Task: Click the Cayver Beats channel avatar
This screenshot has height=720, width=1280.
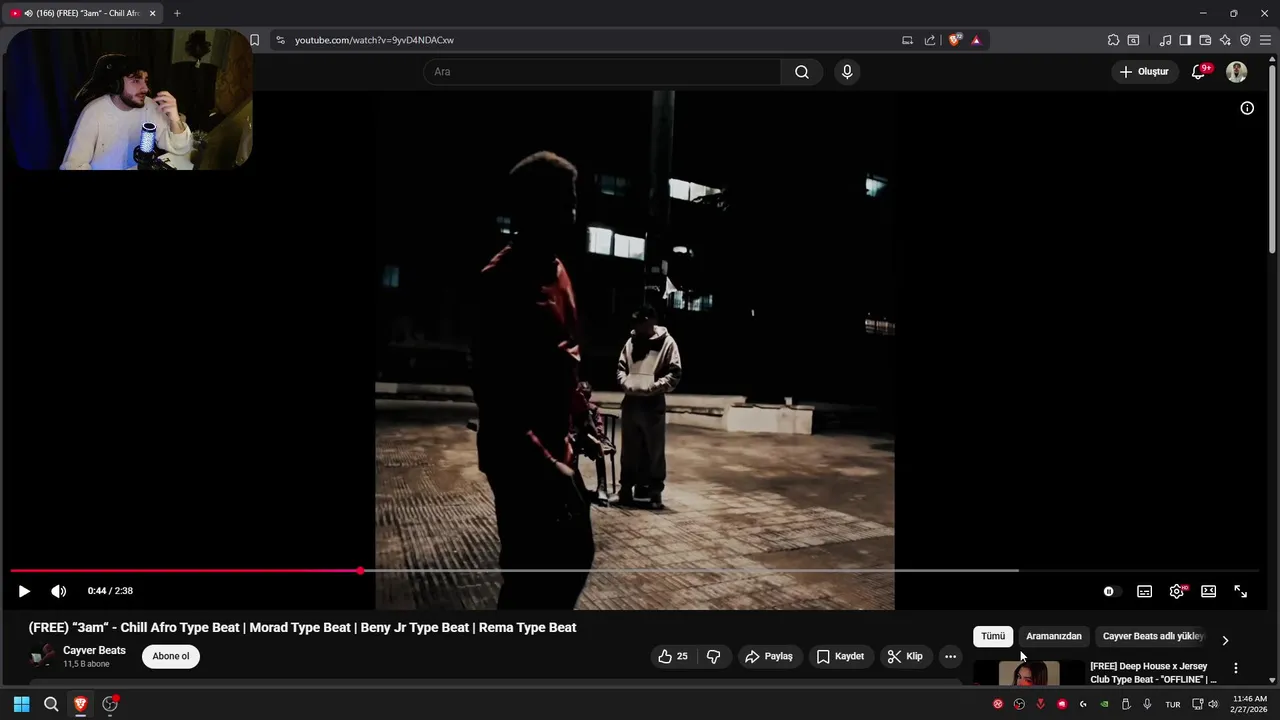Action: (43, 656)
